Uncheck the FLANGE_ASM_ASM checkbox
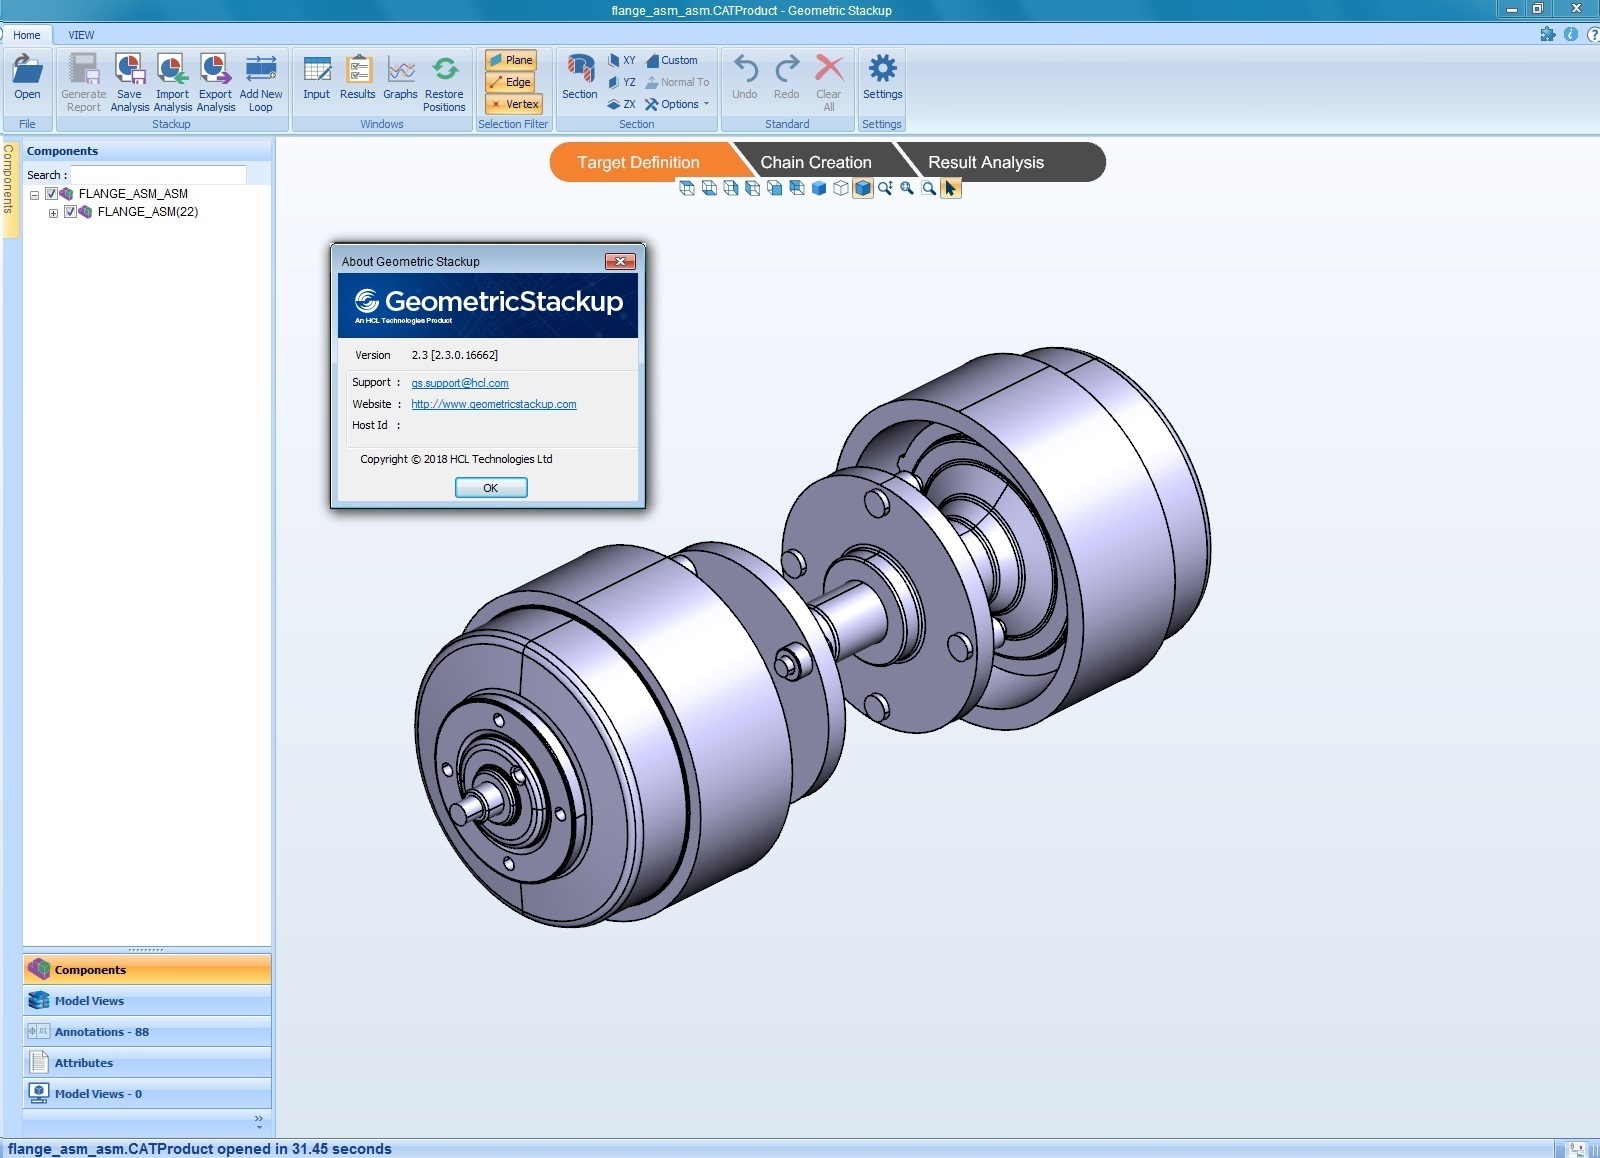This screenshot has height=1158, width=1600. [x=51, y=194]
